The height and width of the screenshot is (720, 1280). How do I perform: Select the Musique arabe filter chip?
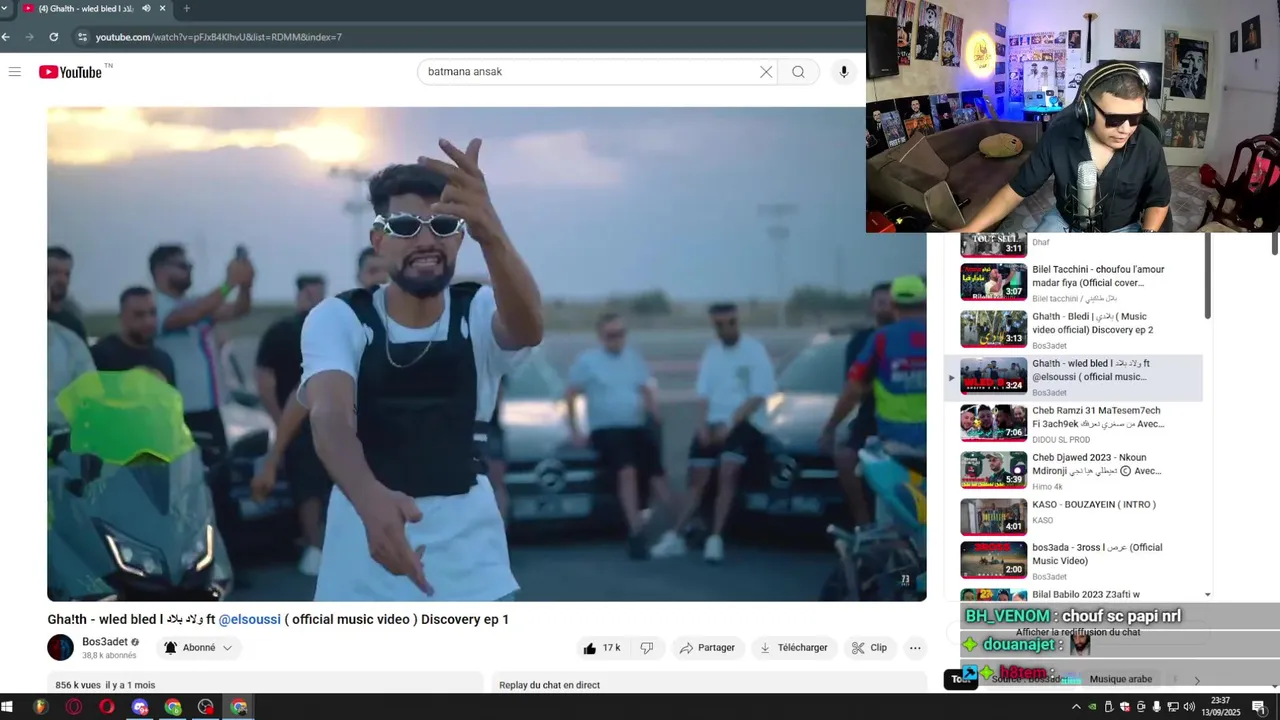[1121, 679]
